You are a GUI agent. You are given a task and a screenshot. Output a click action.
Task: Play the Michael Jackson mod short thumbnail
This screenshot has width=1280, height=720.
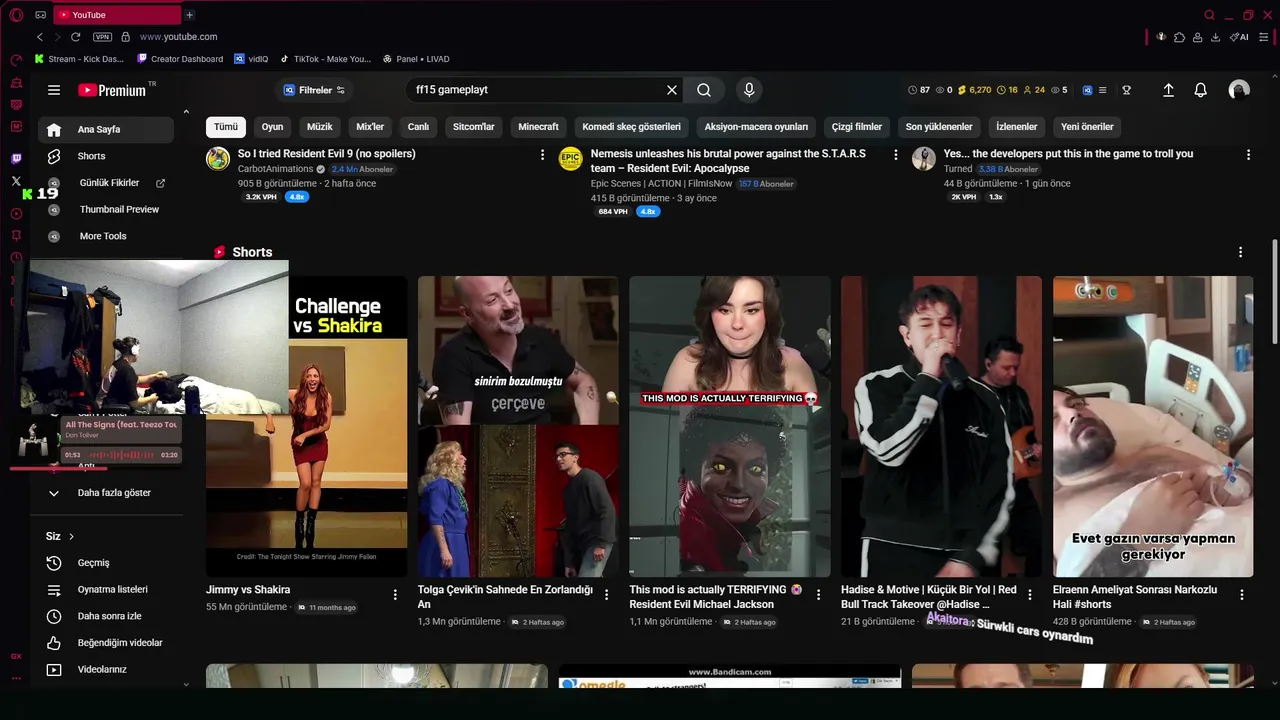(730, 427)
